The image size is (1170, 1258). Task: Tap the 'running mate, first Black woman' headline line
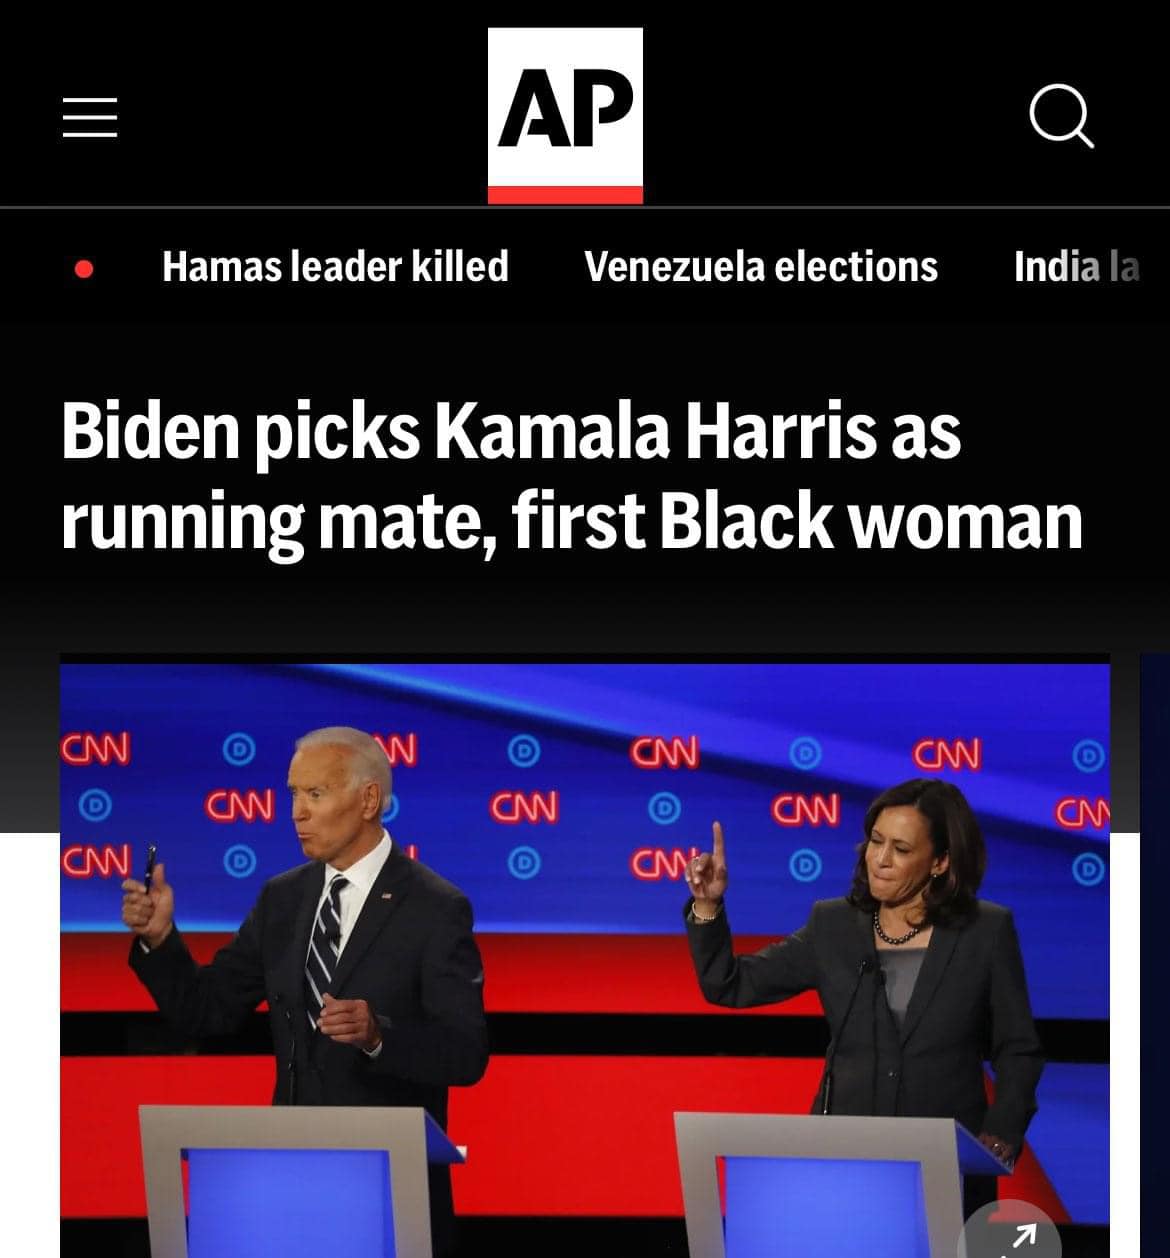[572, 521]
